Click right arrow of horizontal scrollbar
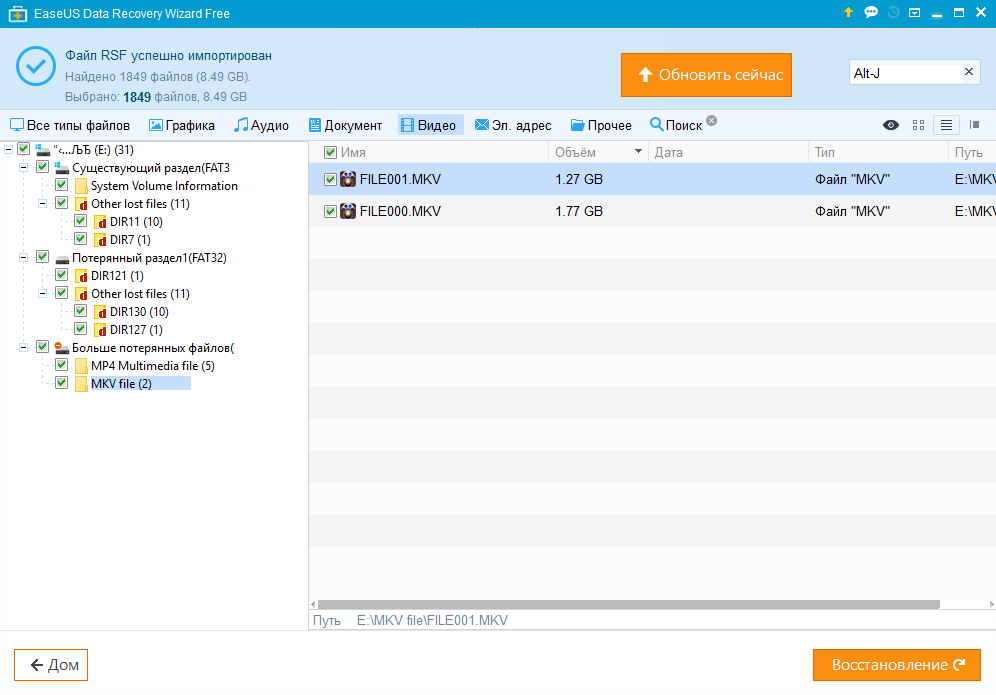Viewport: 996px width, 695px height. point(992,604)
